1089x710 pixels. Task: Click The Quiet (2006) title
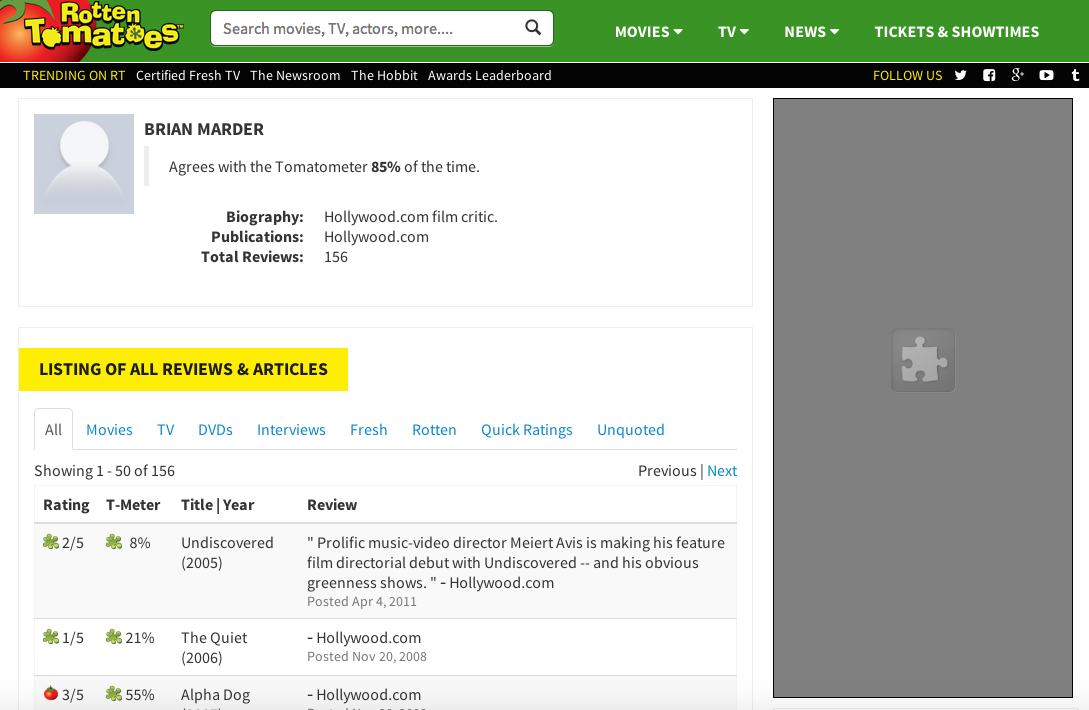pos(214,647)
